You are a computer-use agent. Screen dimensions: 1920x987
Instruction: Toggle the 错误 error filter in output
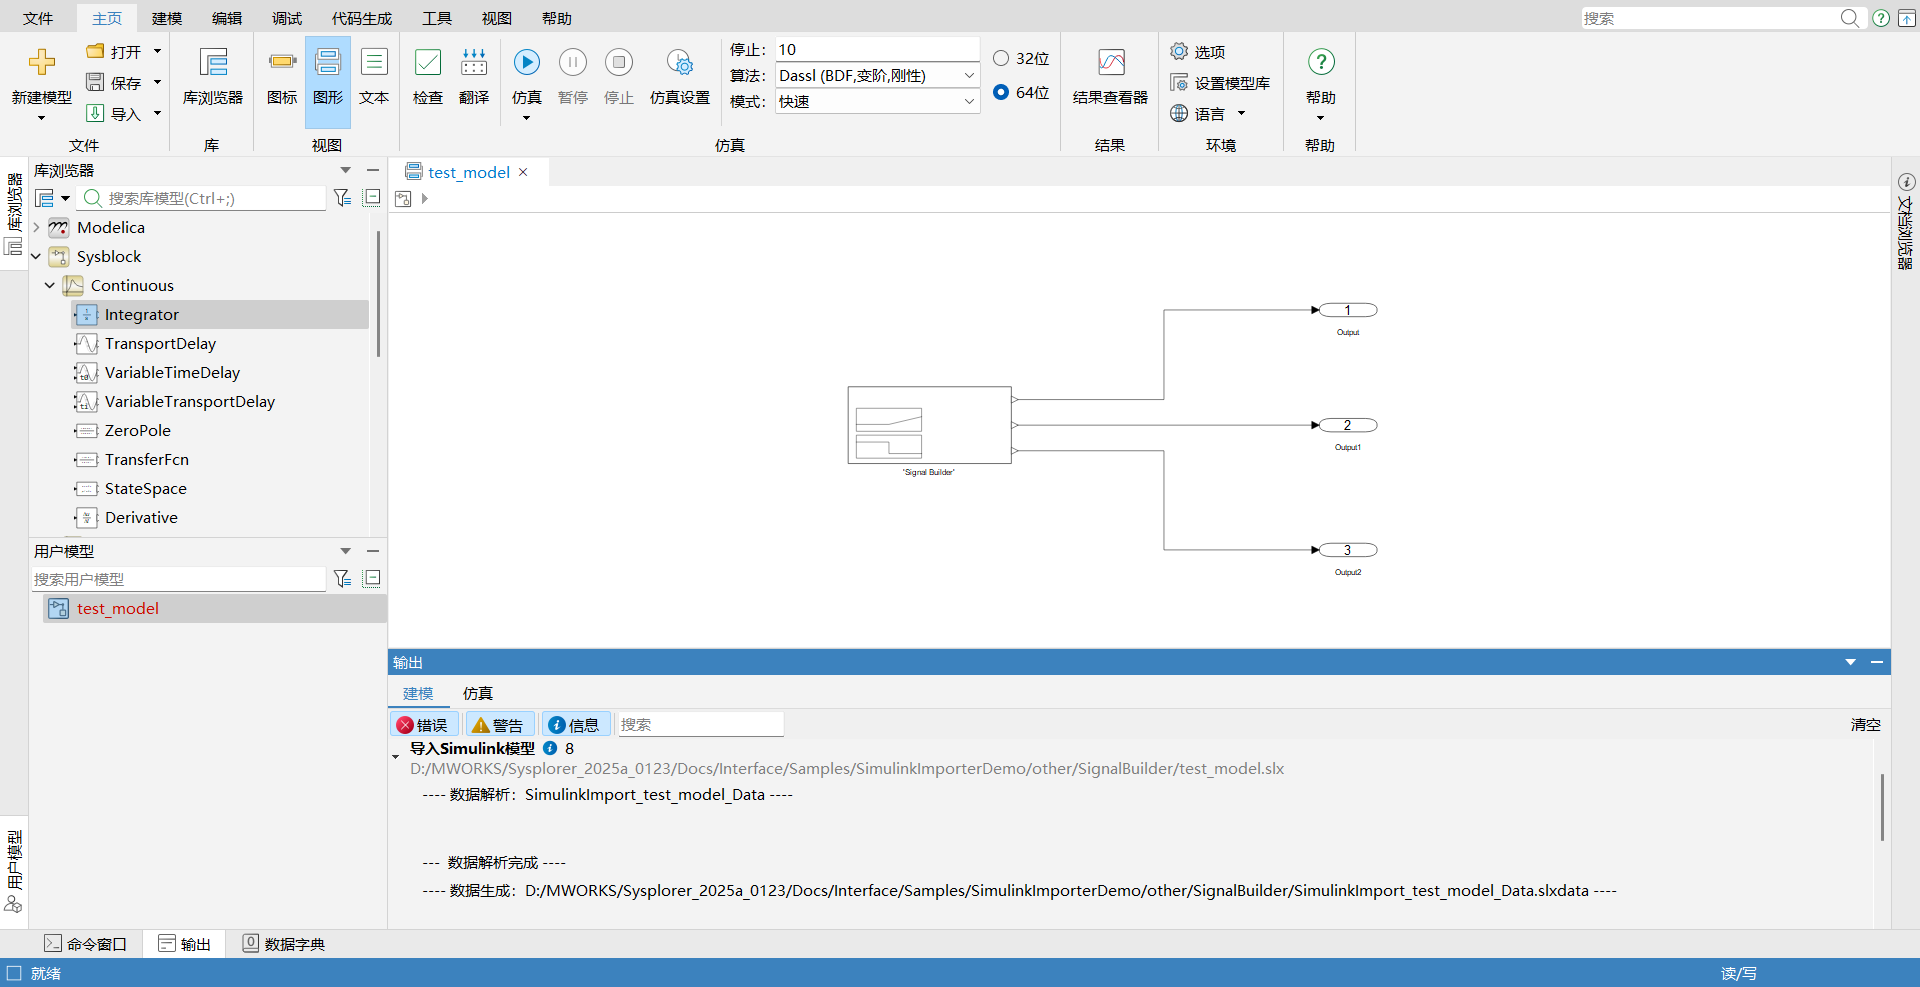click(424, 724)
